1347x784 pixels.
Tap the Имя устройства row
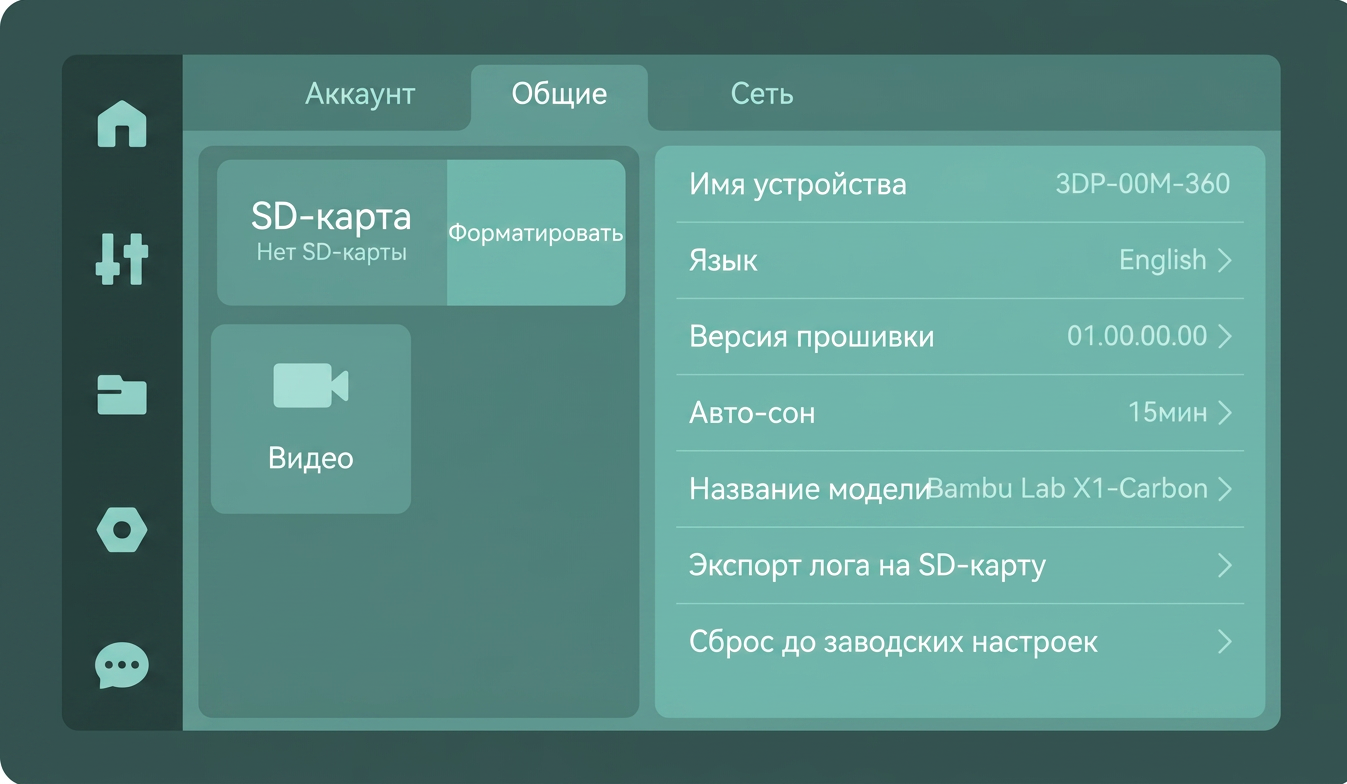pos(960,184)
